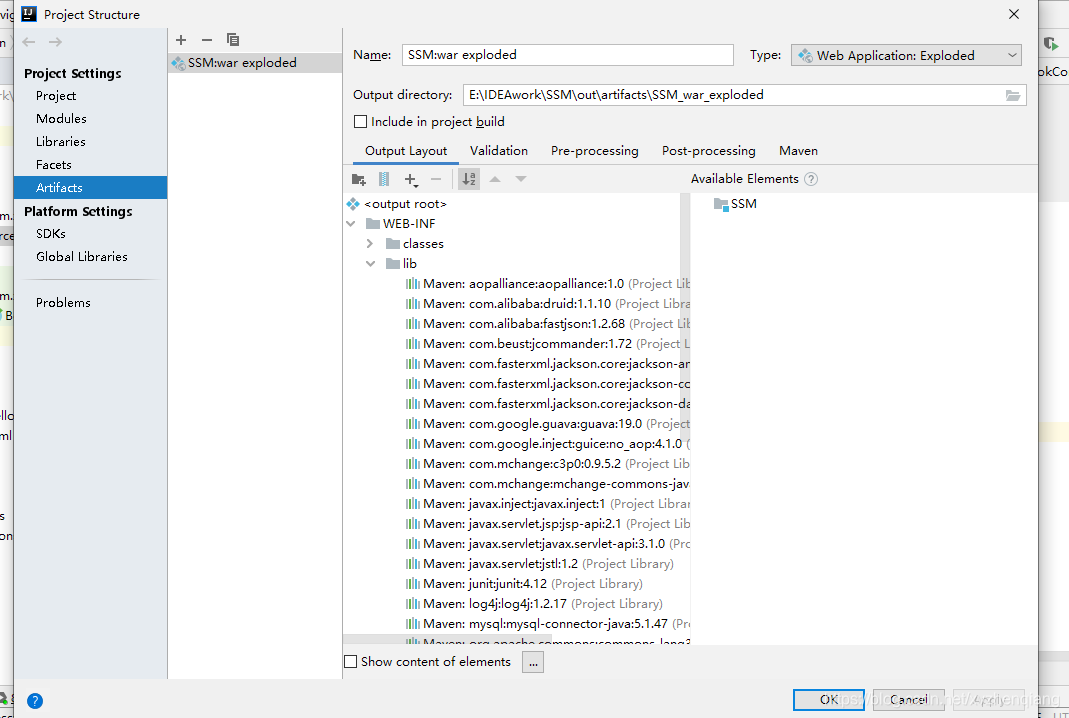Select Maven: javax.servlet.jsp:jsp-api:2.1 entry
1069x718 pixels.
coord(547,524)
